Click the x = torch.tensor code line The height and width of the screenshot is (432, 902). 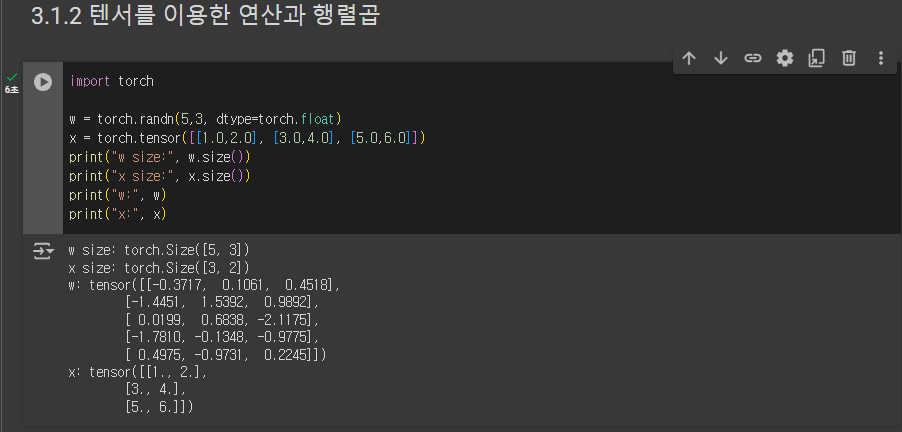247,138
